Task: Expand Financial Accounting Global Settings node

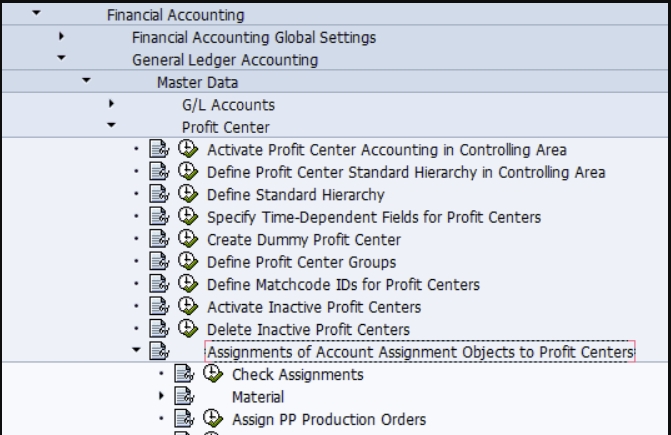Action: coord(62,37)
